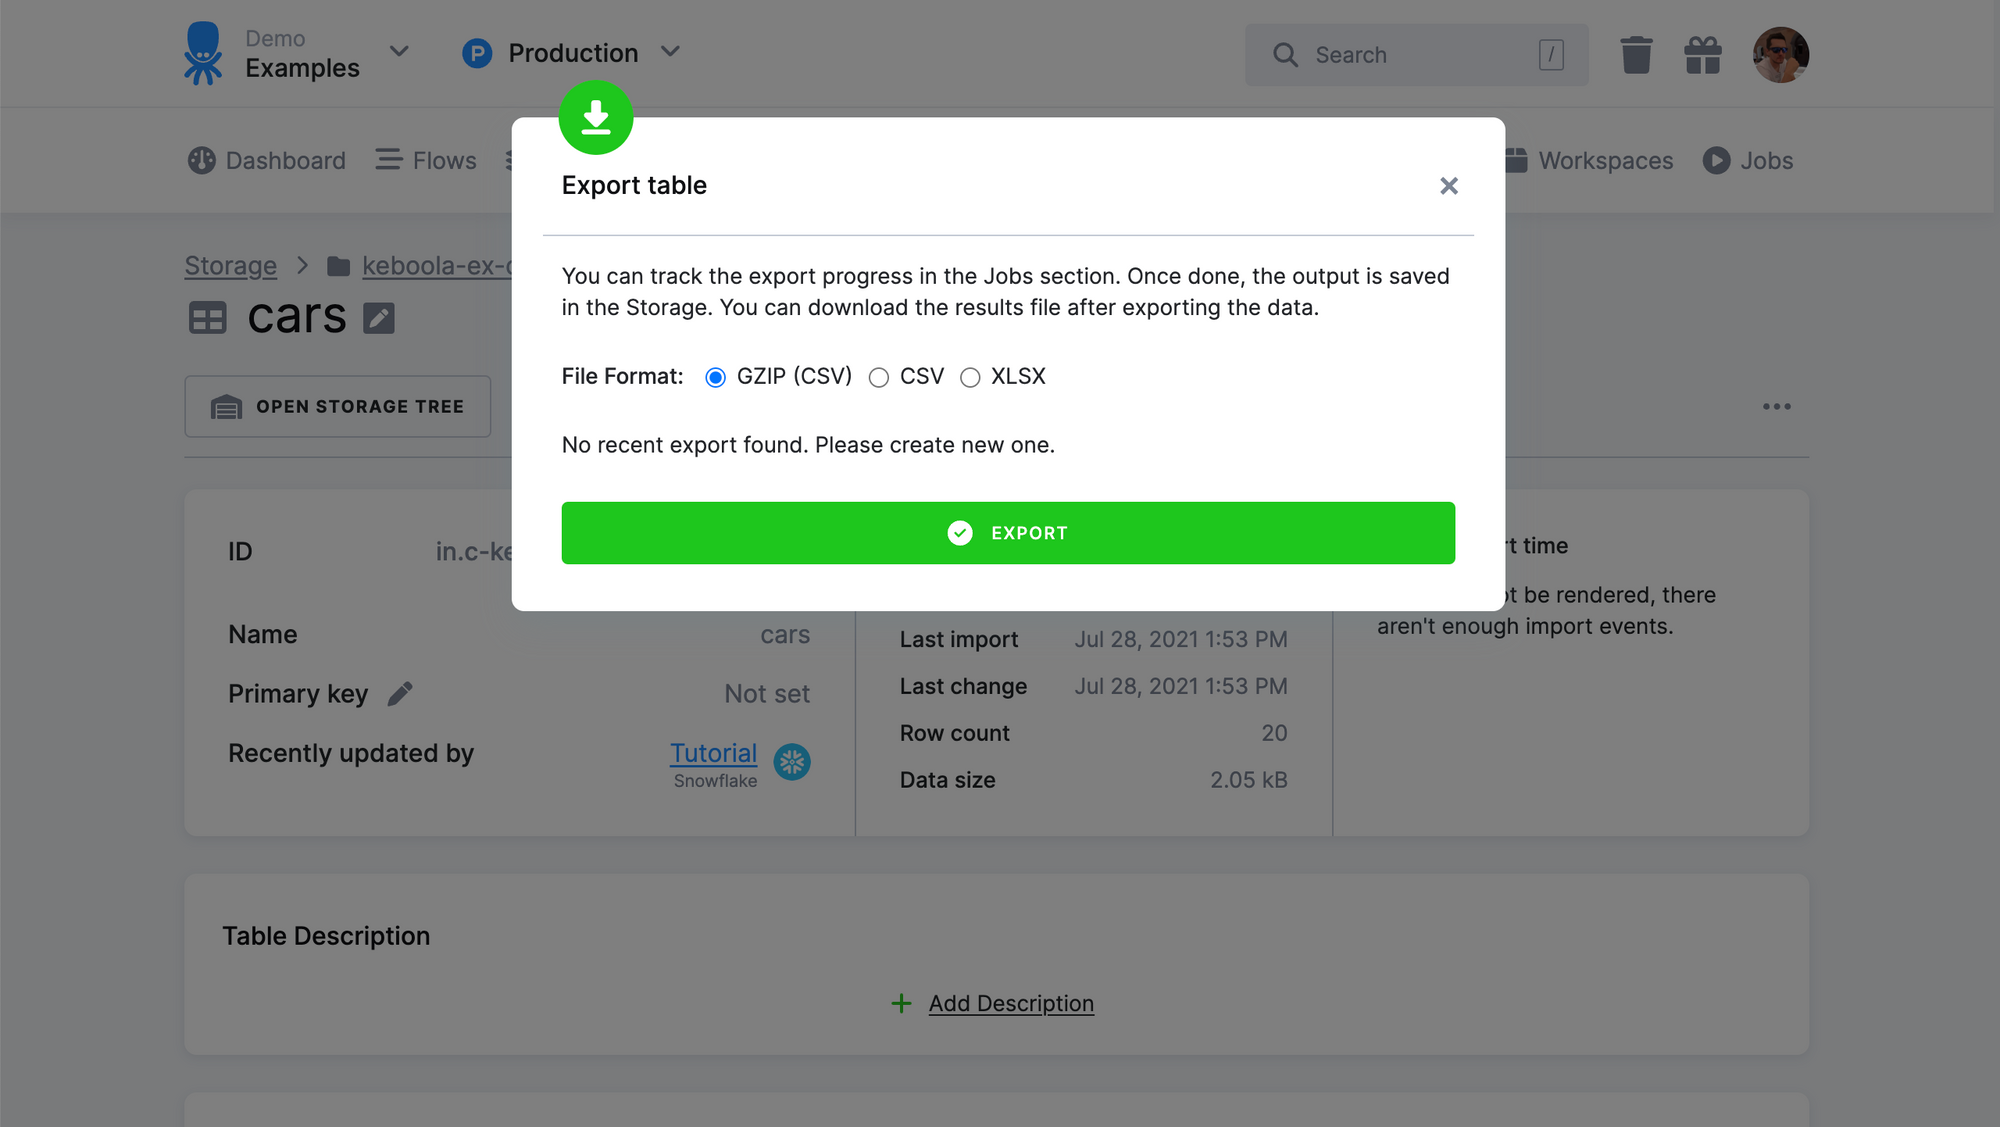The height and width of the screenshot is (1127, 2000).
Task: Click the trash/delete icon in toolbar
Action: (1636, 55)
